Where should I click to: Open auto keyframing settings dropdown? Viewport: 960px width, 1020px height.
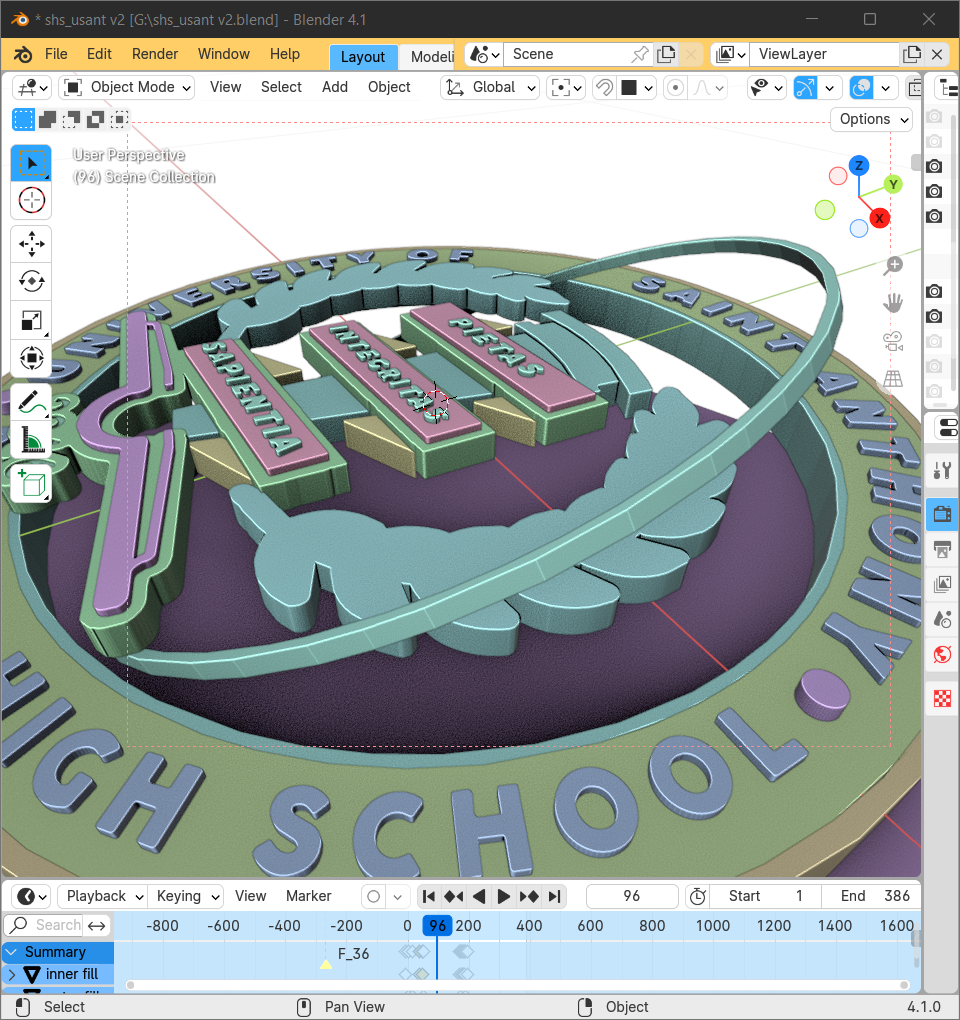coord(397,896)
